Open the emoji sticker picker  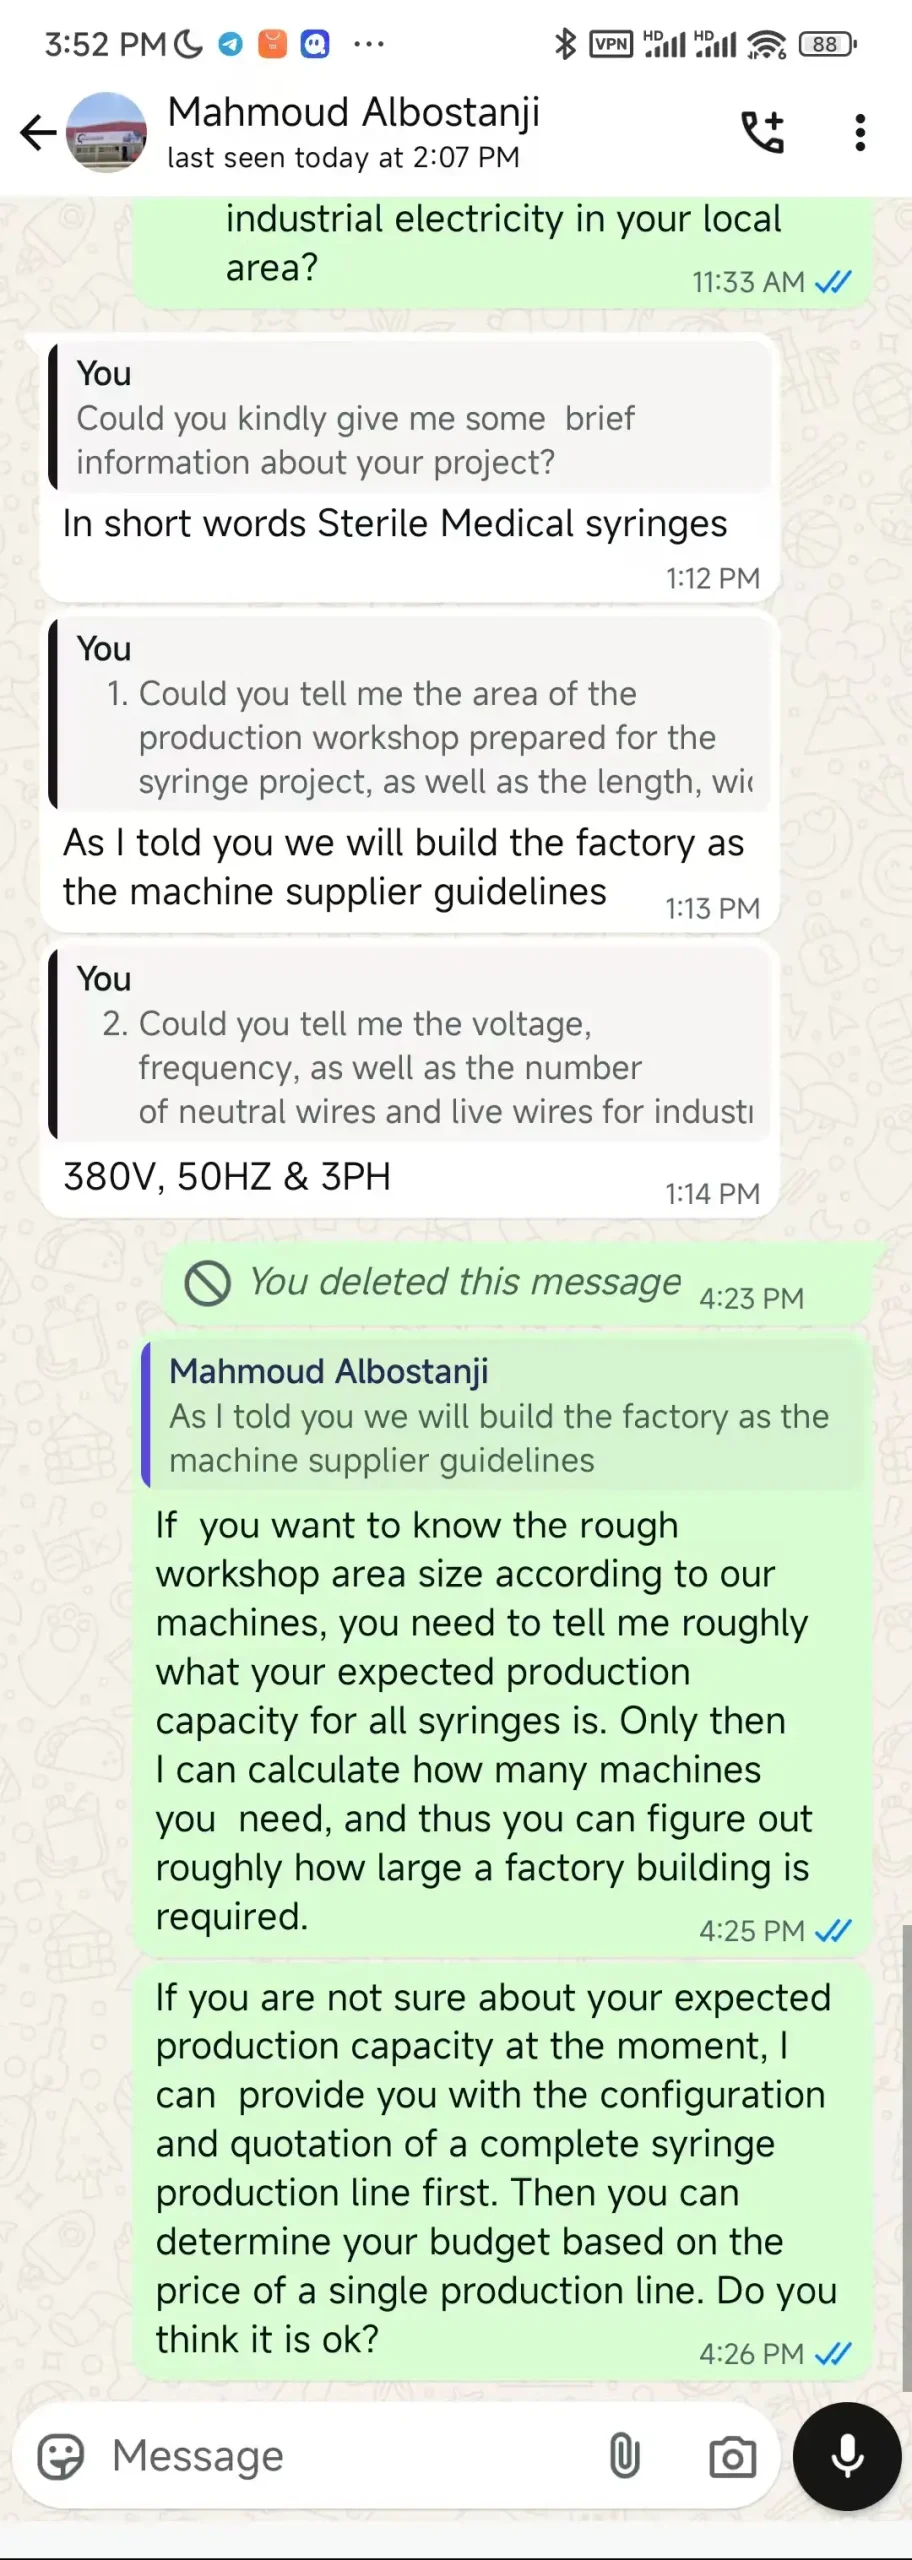coord(60,2456)
